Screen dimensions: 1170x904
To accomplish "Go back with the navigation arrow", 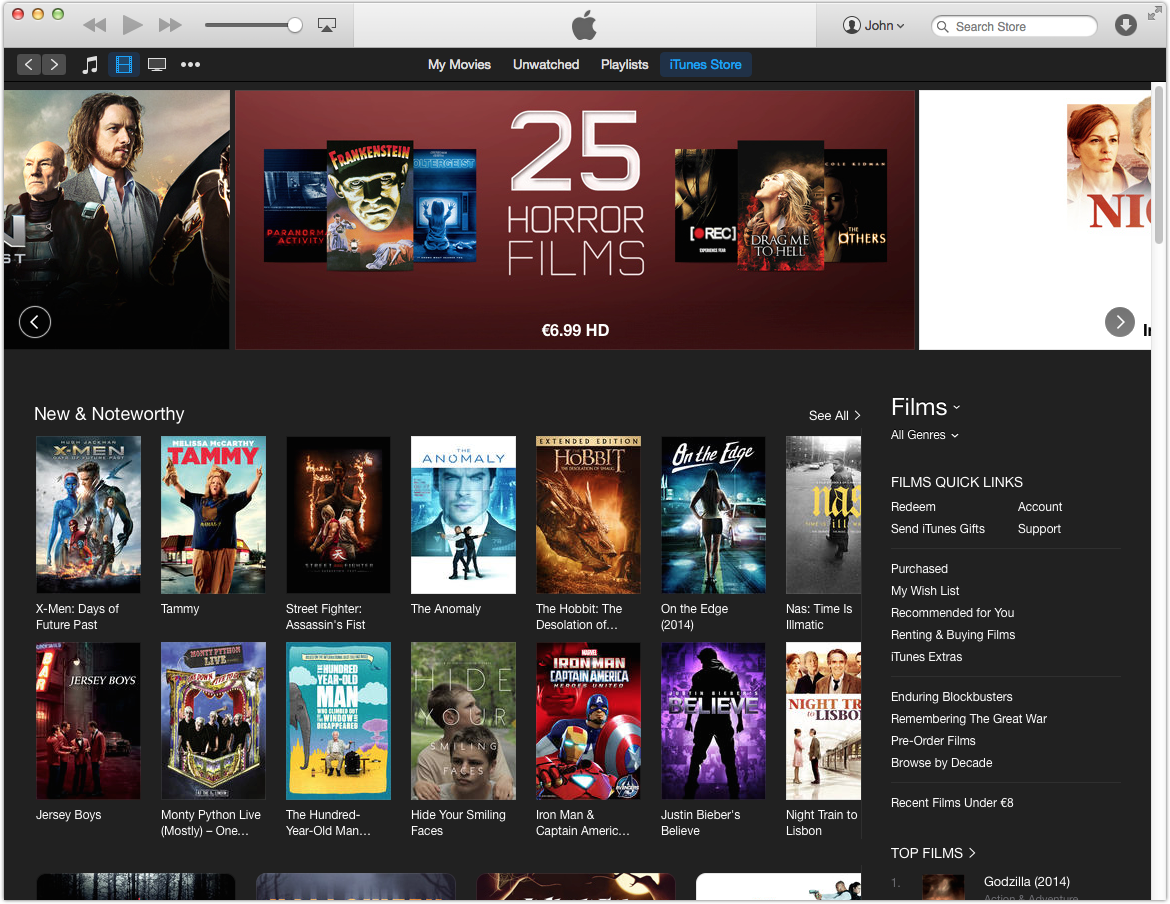I will coord(29,64).
